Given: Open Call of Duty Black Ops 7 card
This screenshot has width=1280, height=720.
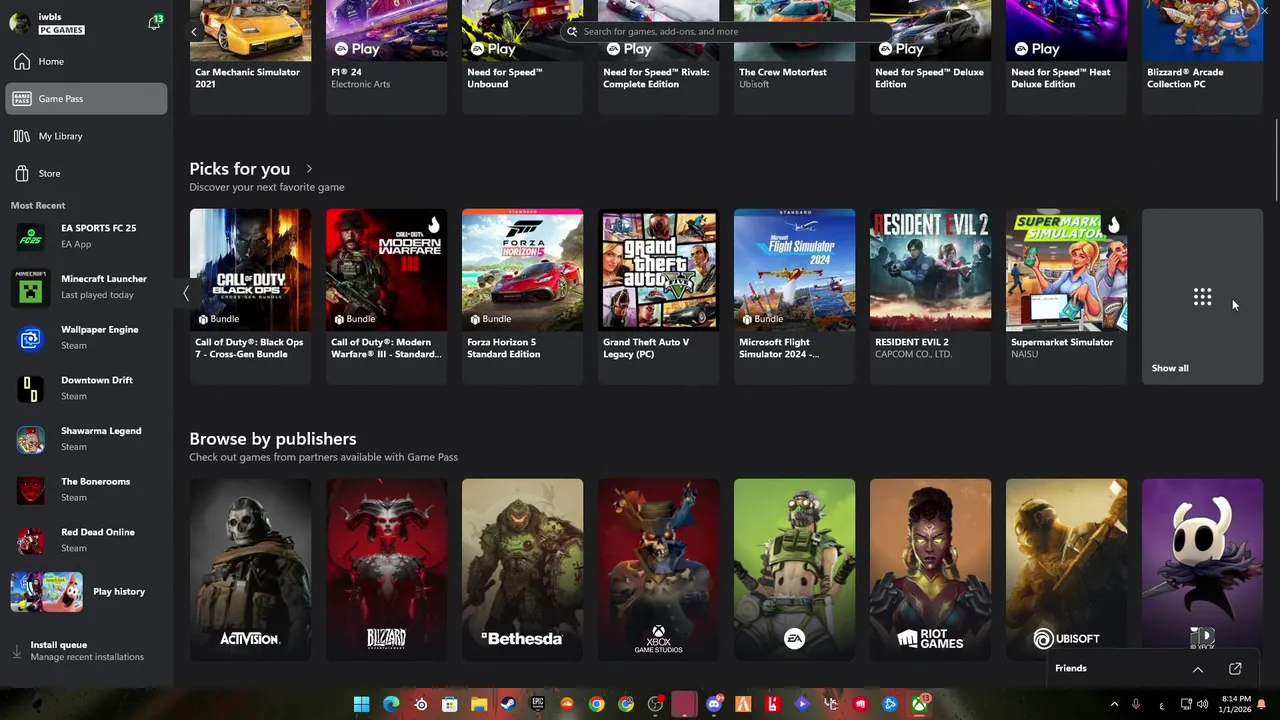Looking at the screenshot, I should point(250,296).
